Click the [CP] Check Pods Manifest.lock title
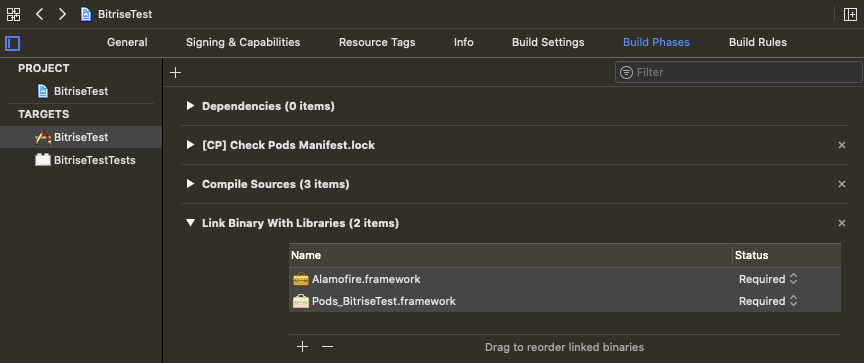Screen dimensions: 864x363 point(288,145)
